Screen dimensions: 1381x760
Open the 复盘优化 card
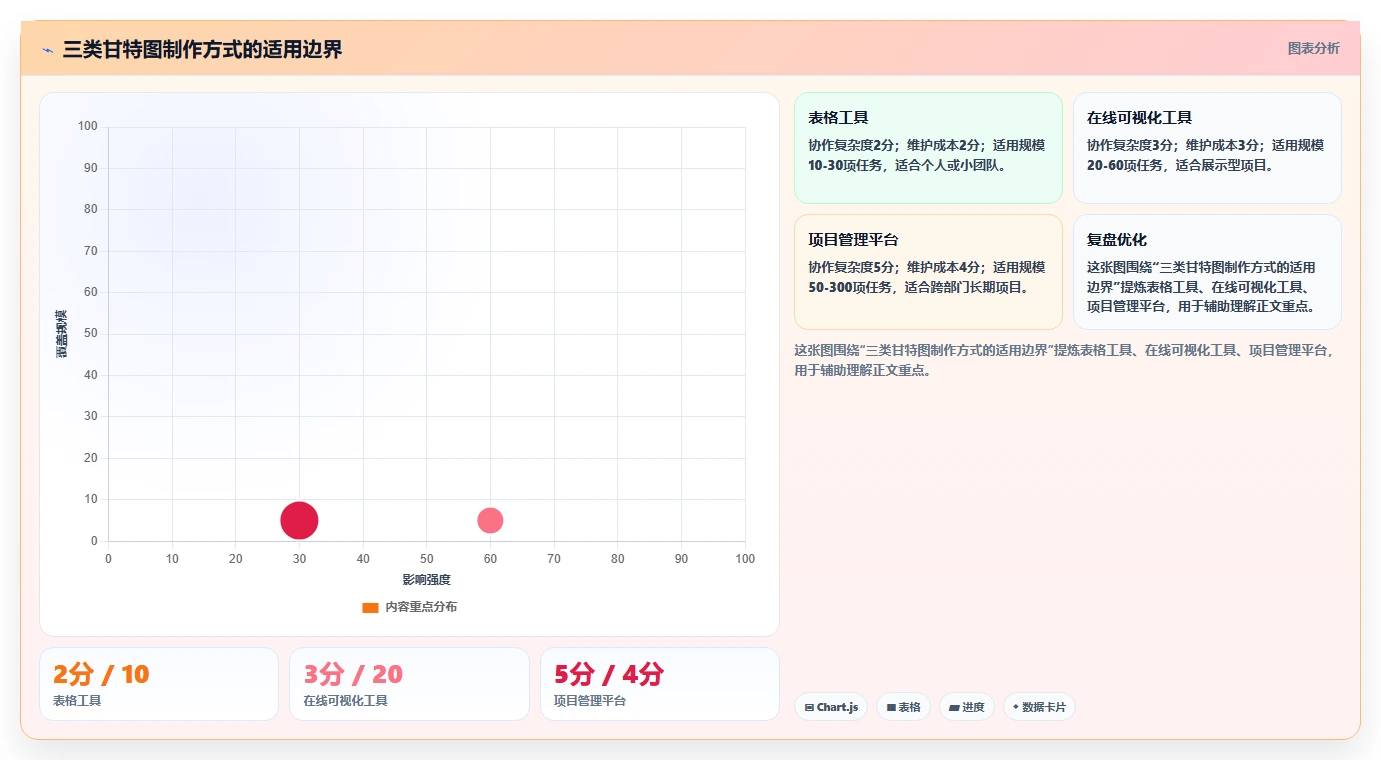1207,272
